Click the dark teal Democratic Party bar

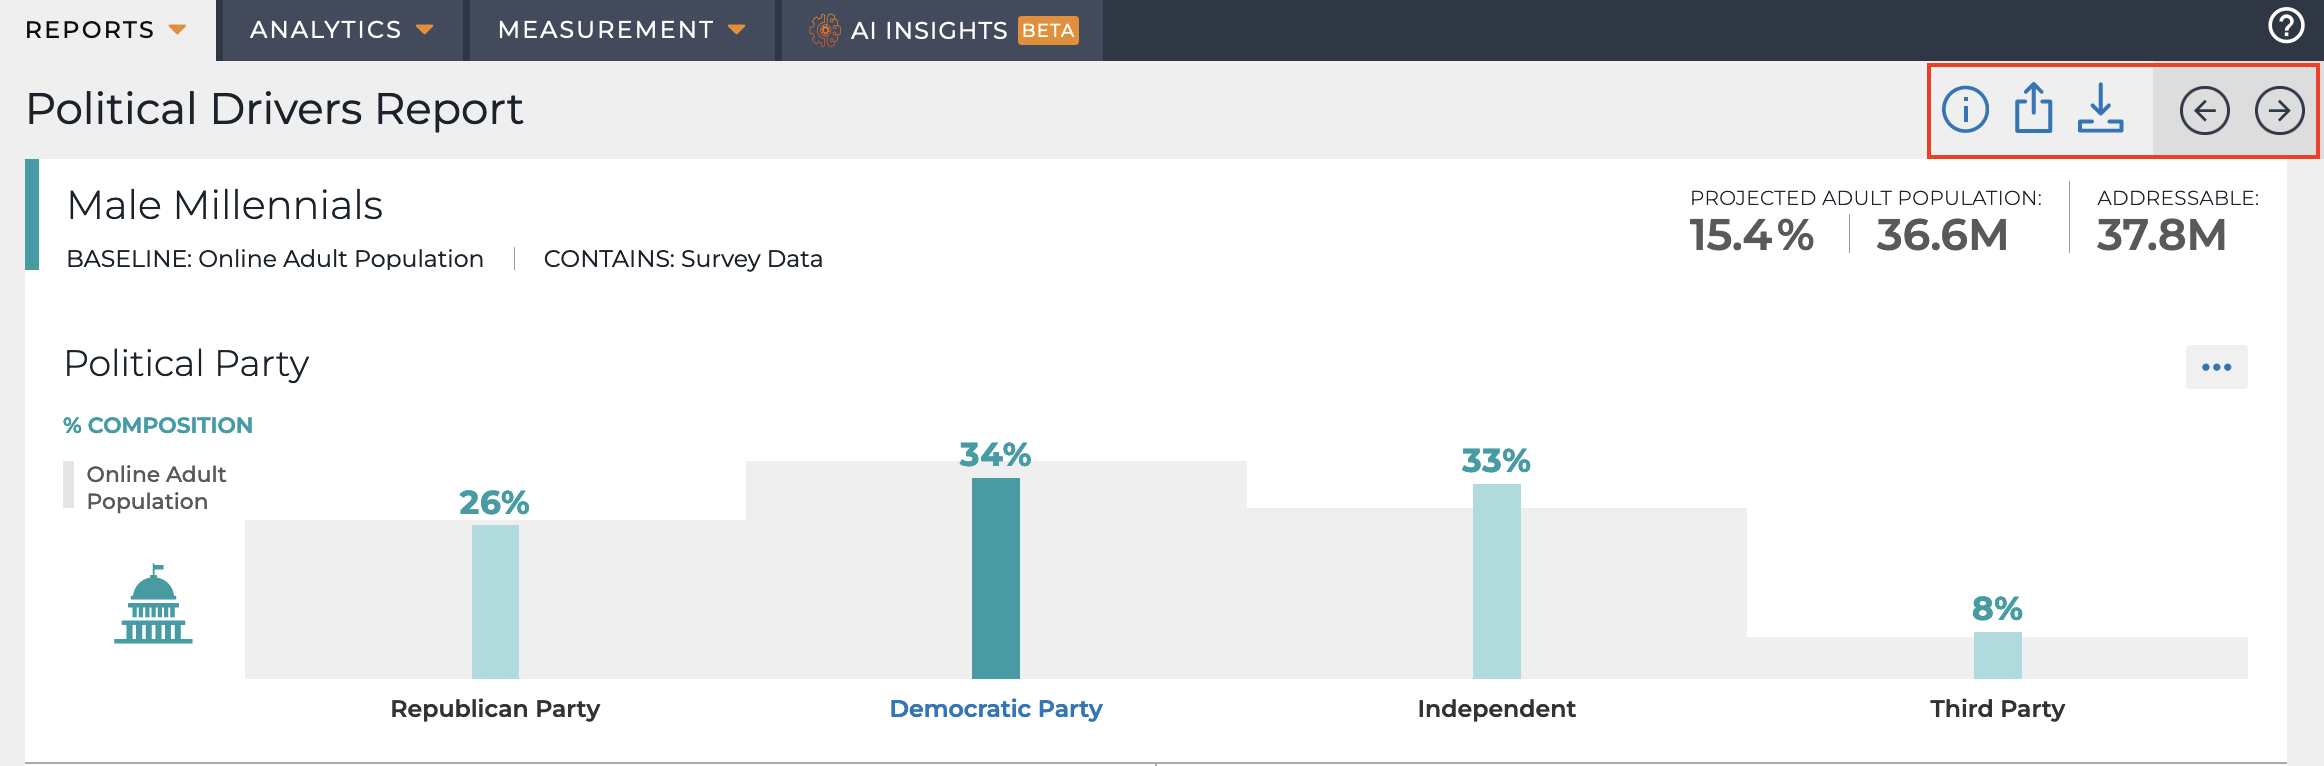996,578
